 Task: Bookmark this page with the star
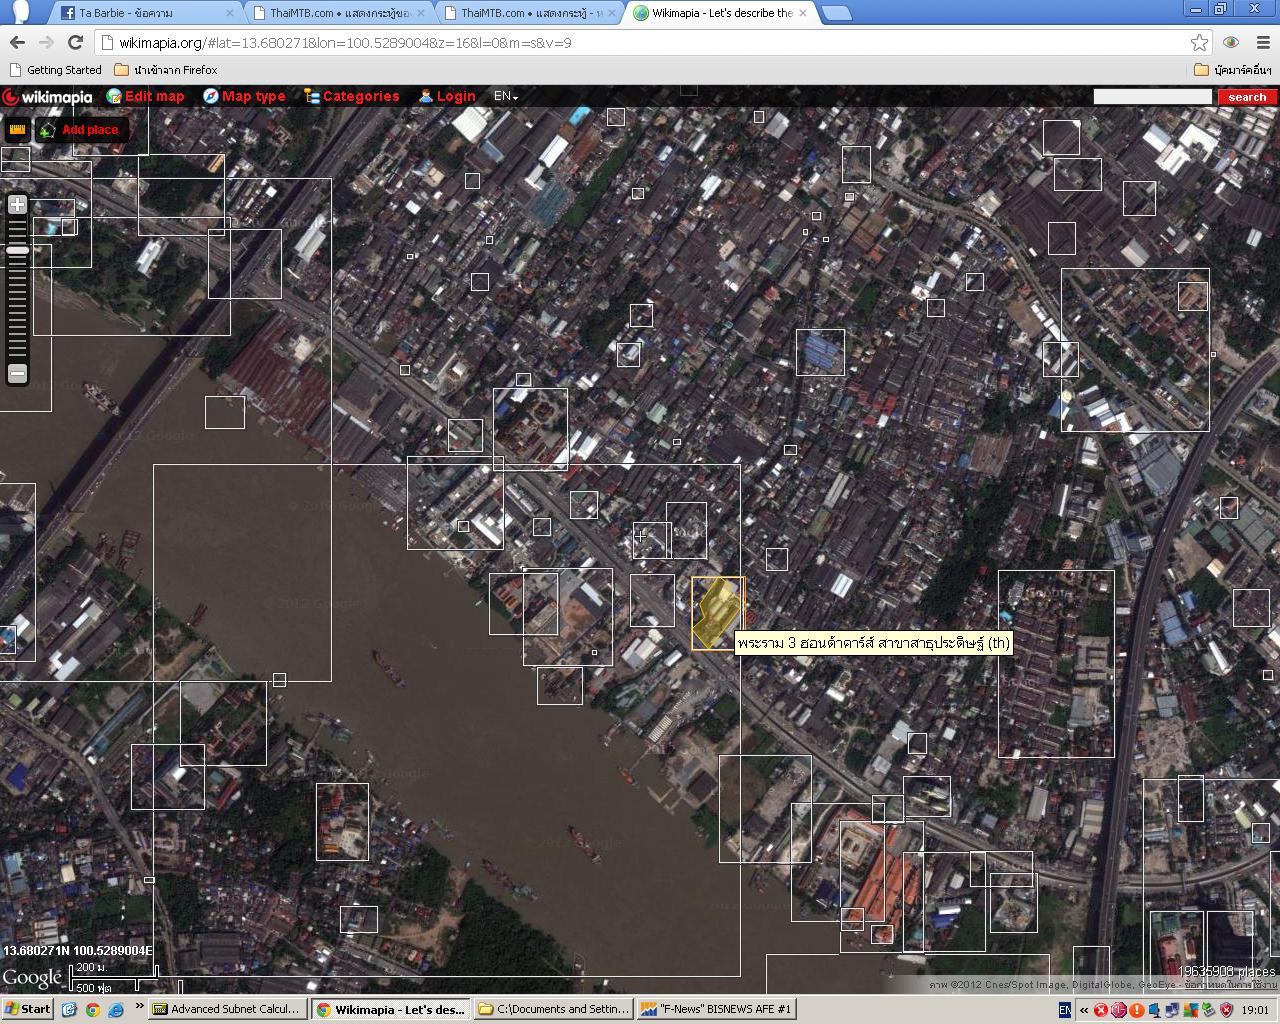[1199, 42]
